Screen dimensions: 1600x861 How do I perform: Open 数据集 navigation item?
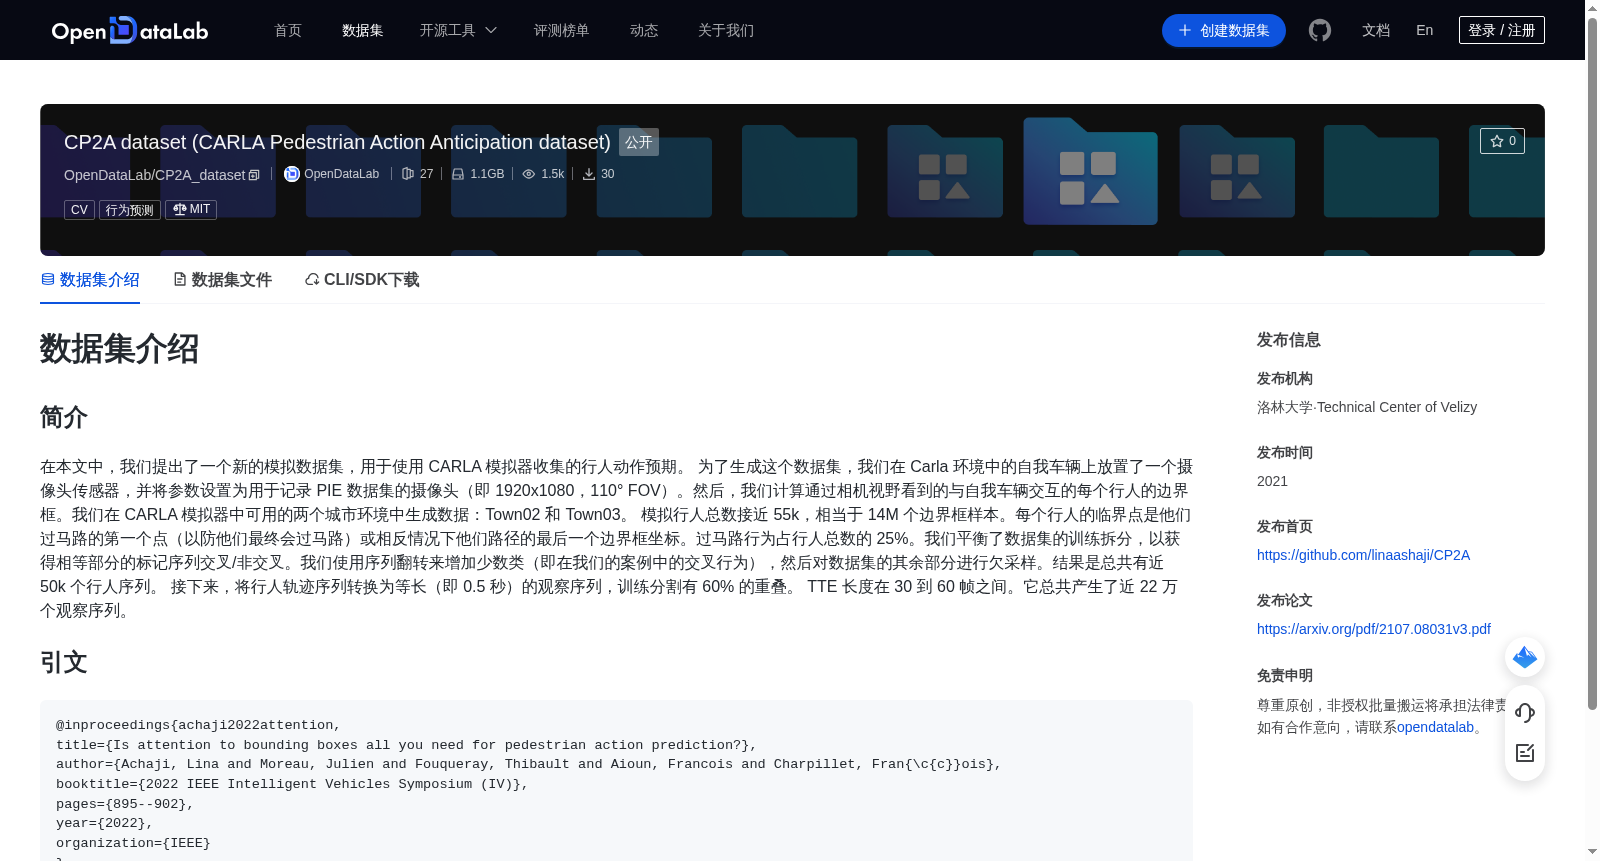tap(363, 30)
